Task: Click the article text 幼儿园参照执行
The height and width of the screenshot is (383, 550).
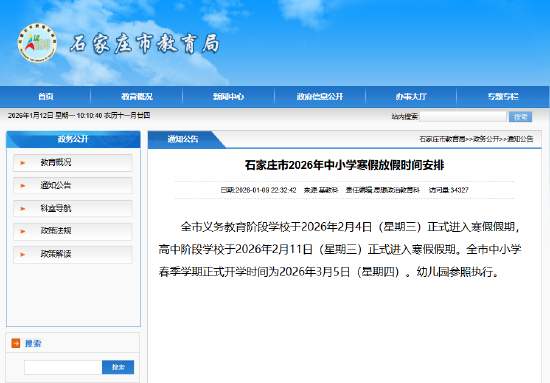Action: (454, 272)
